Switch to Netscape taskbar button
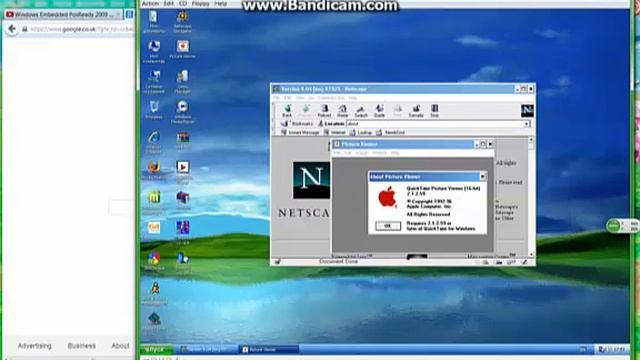 point(208,349)
